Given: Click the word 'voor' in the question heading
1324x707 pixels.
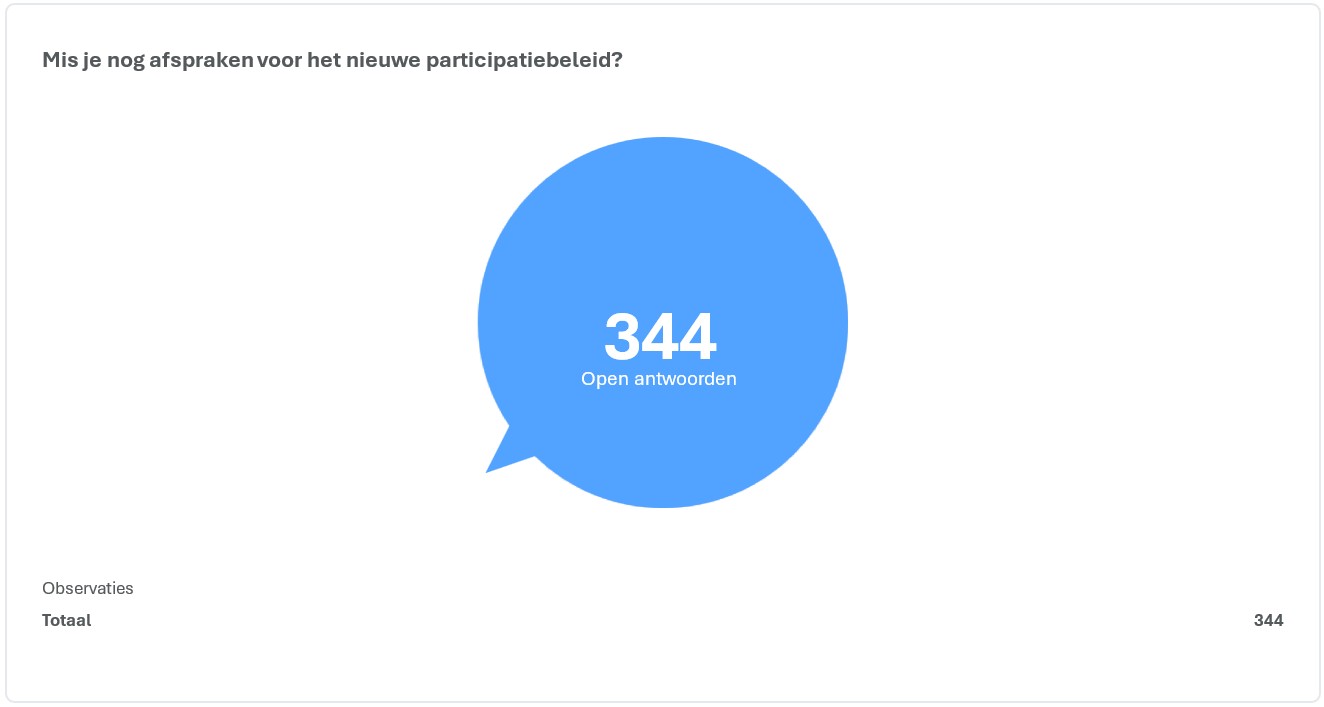Looking at the screenshot, I should 282,60.
